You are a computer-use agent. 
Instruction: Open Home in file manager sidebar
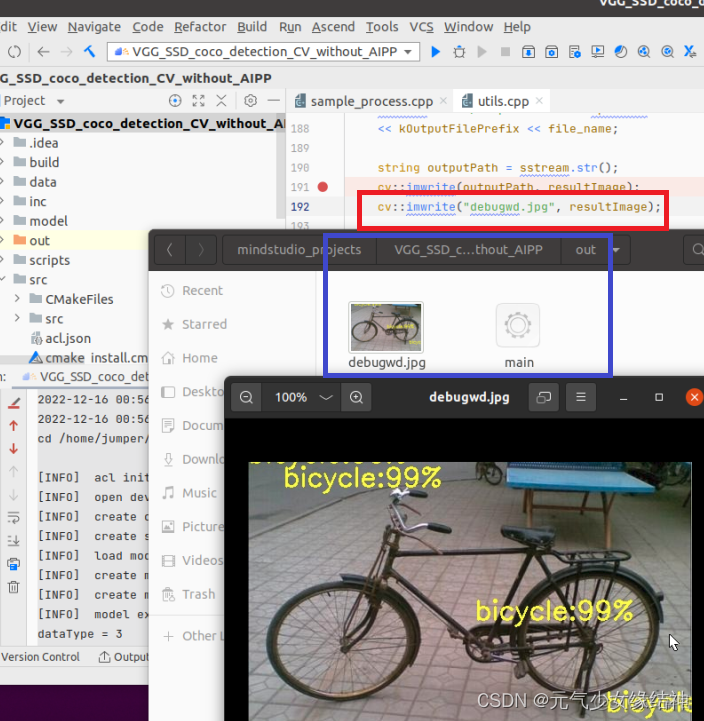200,358
